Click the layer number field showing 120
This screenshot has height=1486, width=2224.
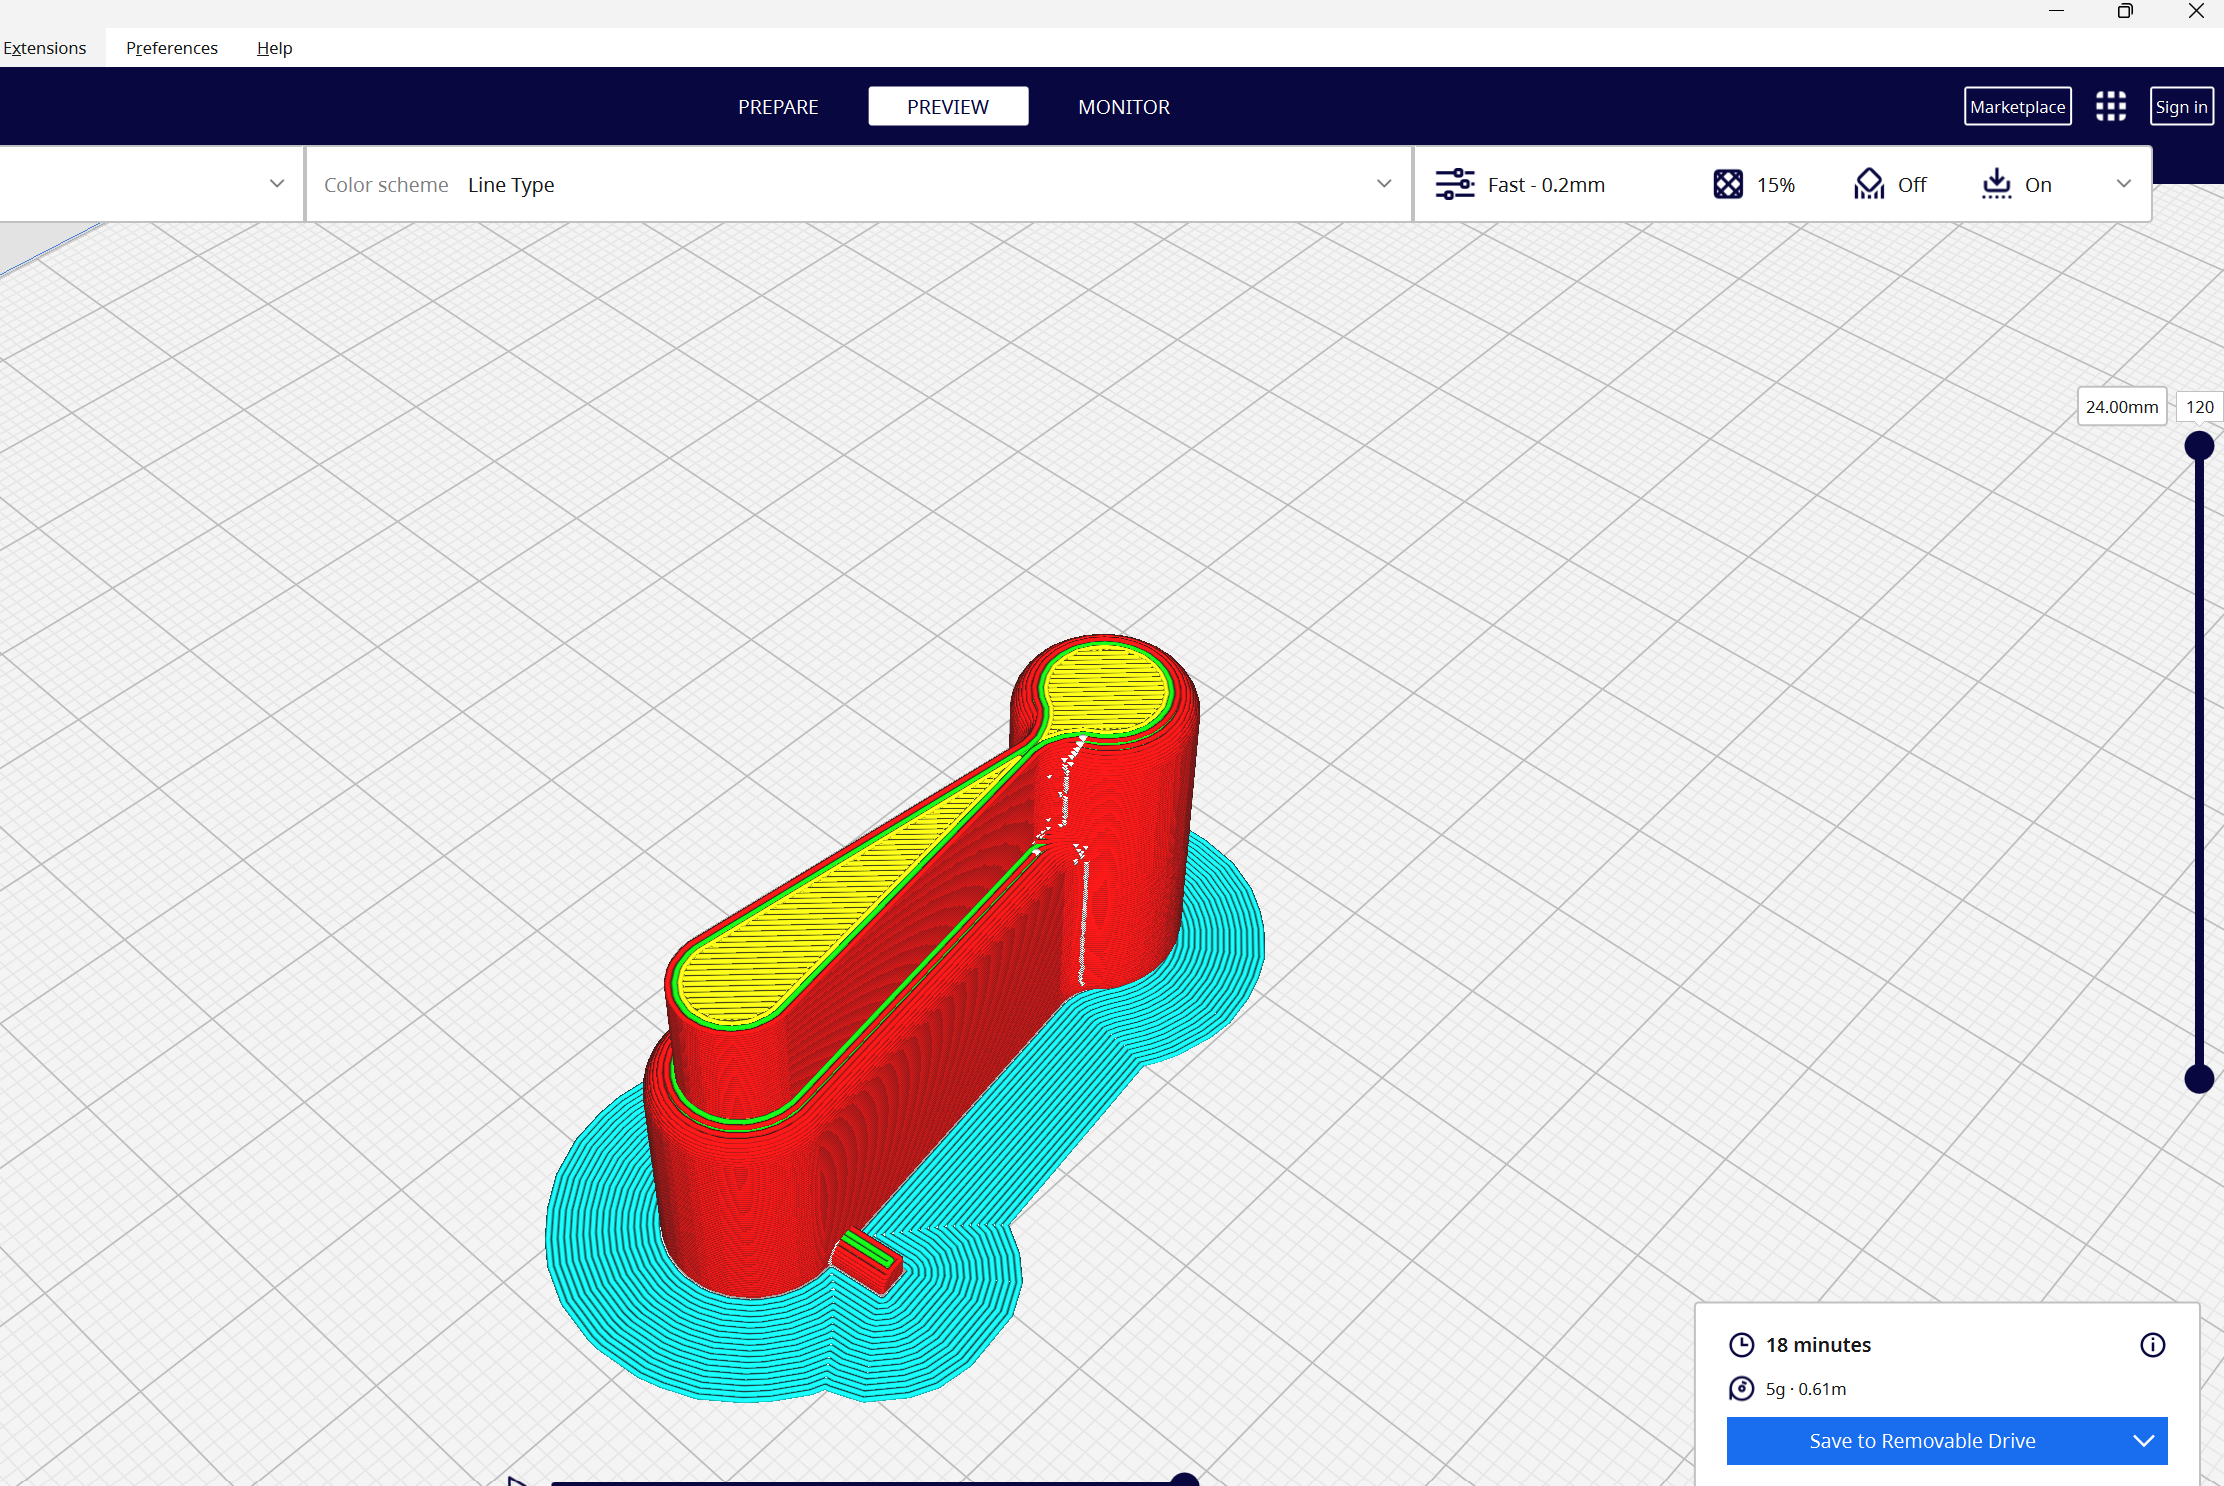click(2199, 407)
